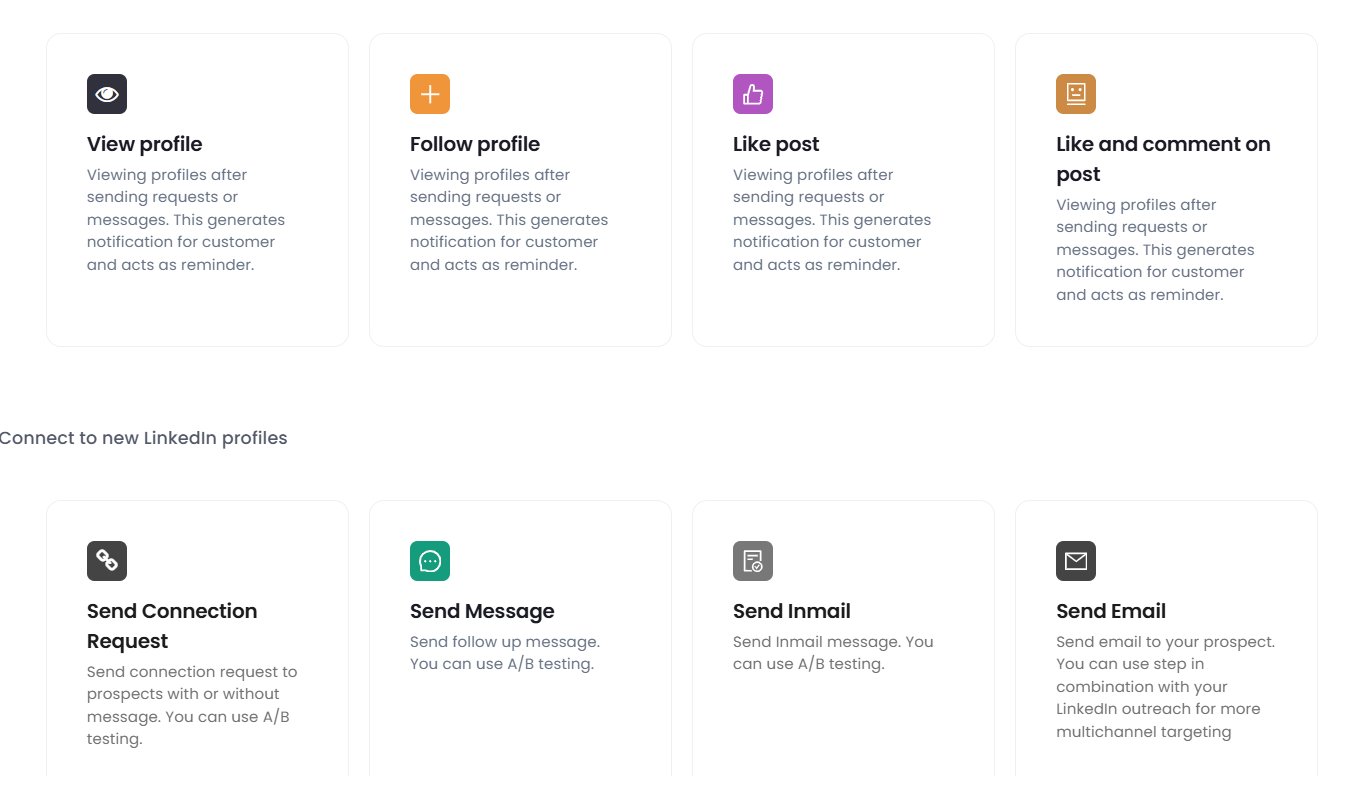Select the Like and comment on post card
This screenshot has height=799, width=1364.
(1166, 188)
